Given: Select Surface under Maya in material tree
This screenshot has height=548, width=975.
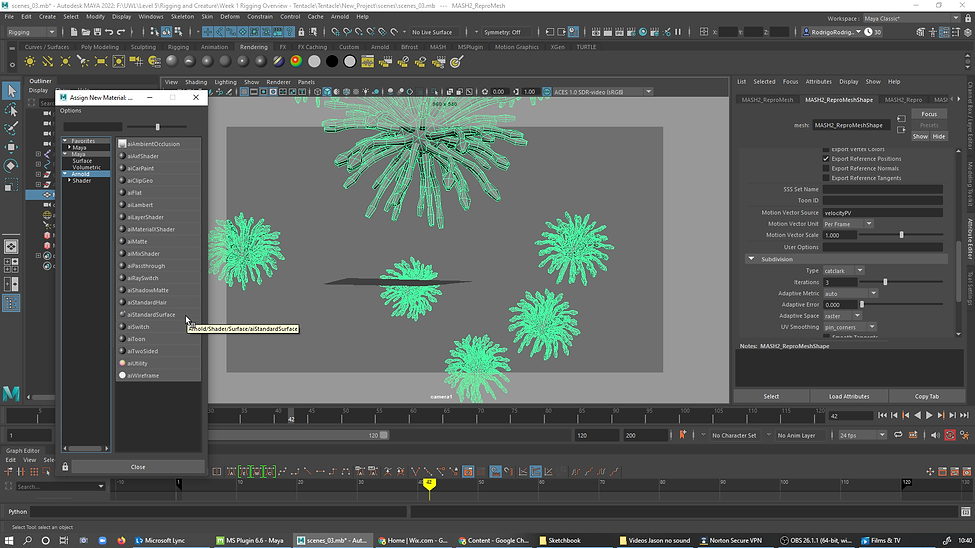Looking at the screenshot, I should tap(82, 160).
